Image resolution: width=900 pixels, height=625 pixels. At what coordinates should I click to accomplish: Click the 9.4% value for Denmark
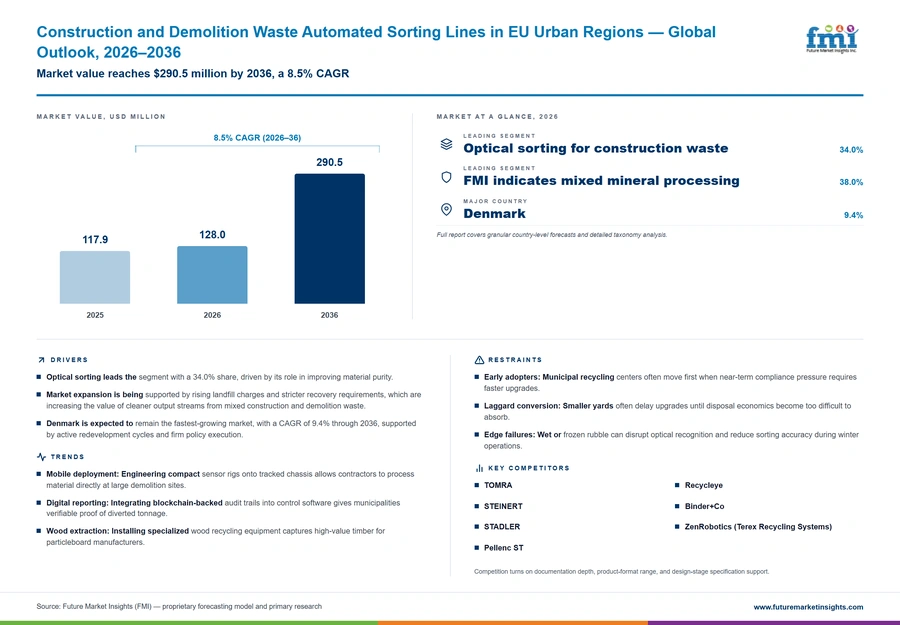[x=853, y=215]
